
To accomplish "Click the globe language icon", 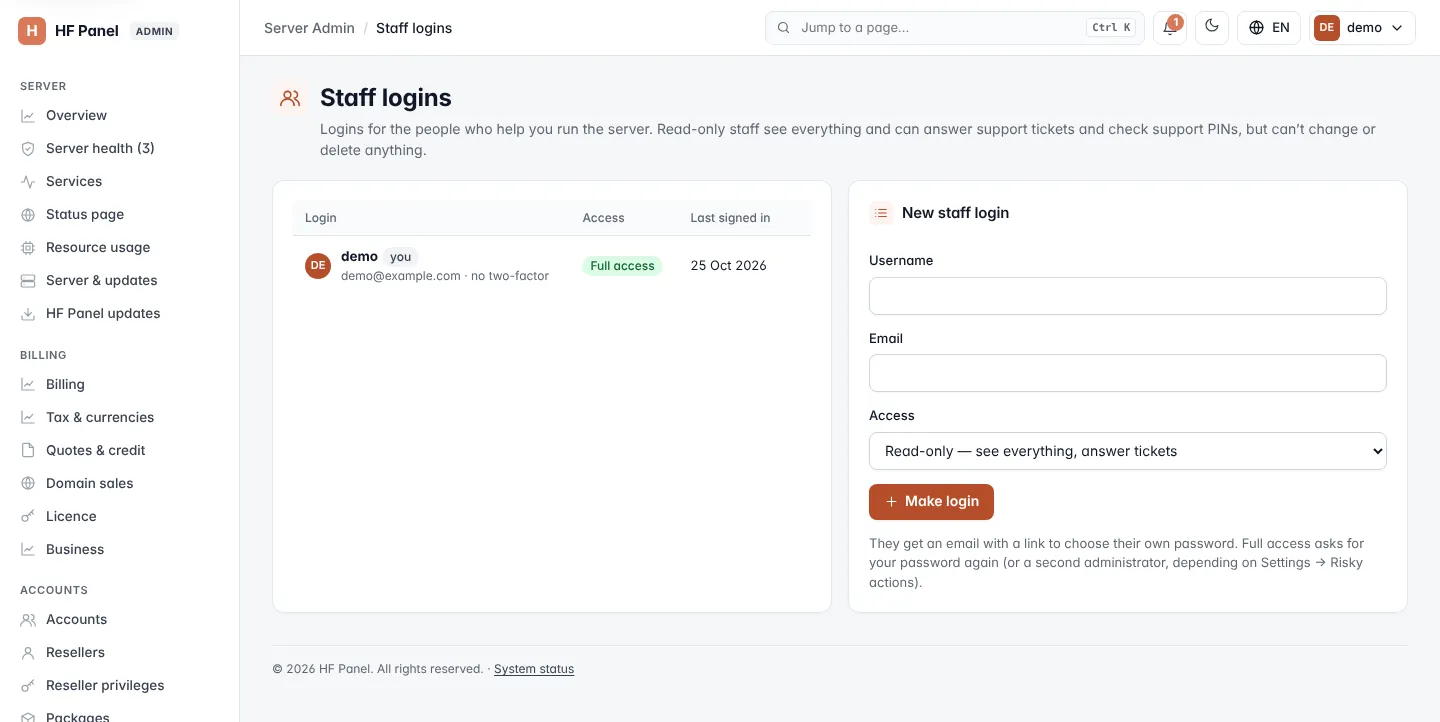I will (x=1257, y=28).
